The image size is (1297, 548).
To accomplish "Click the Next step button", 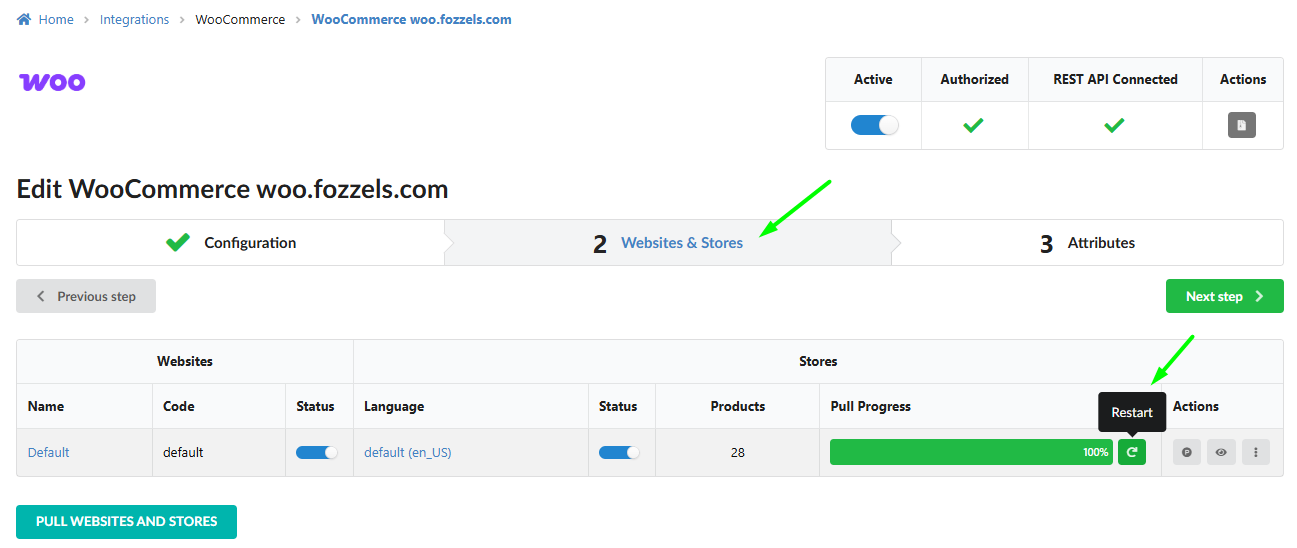I will coord(1224,296).
